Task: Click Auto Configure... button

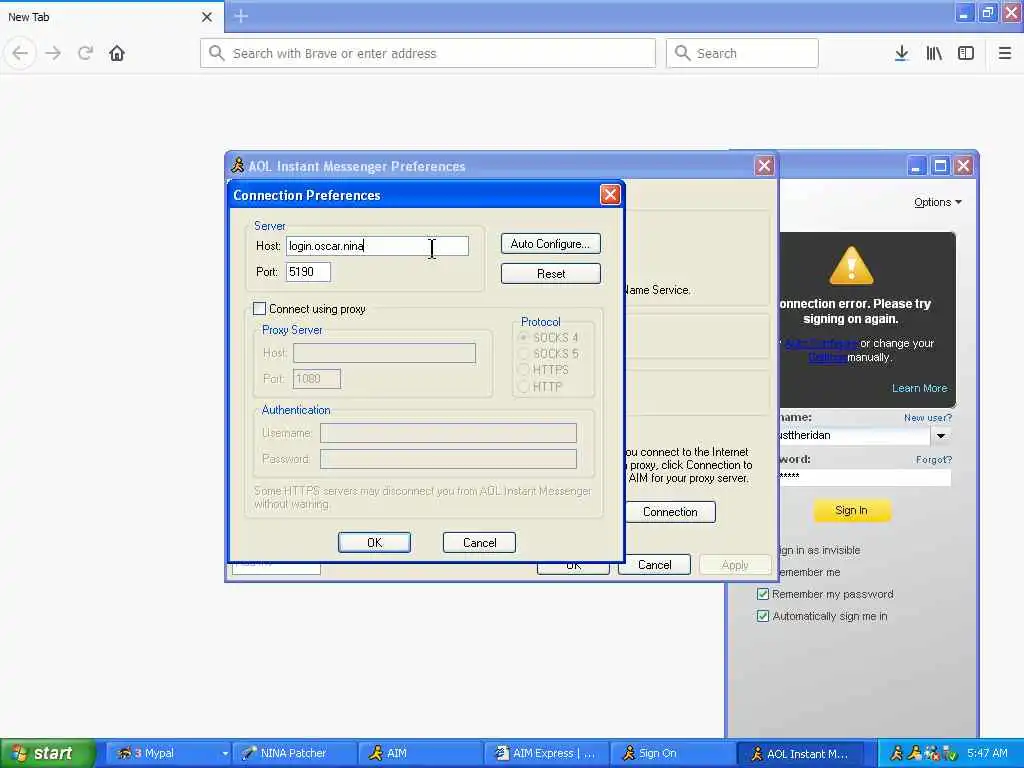Action: (551, 244)
